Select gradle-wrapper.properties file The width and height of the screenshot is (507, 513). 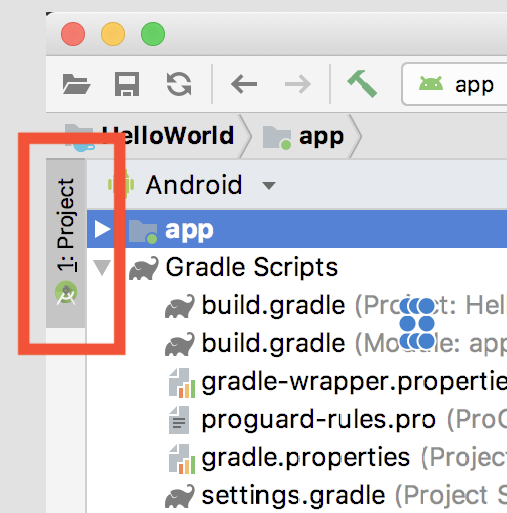338,382
